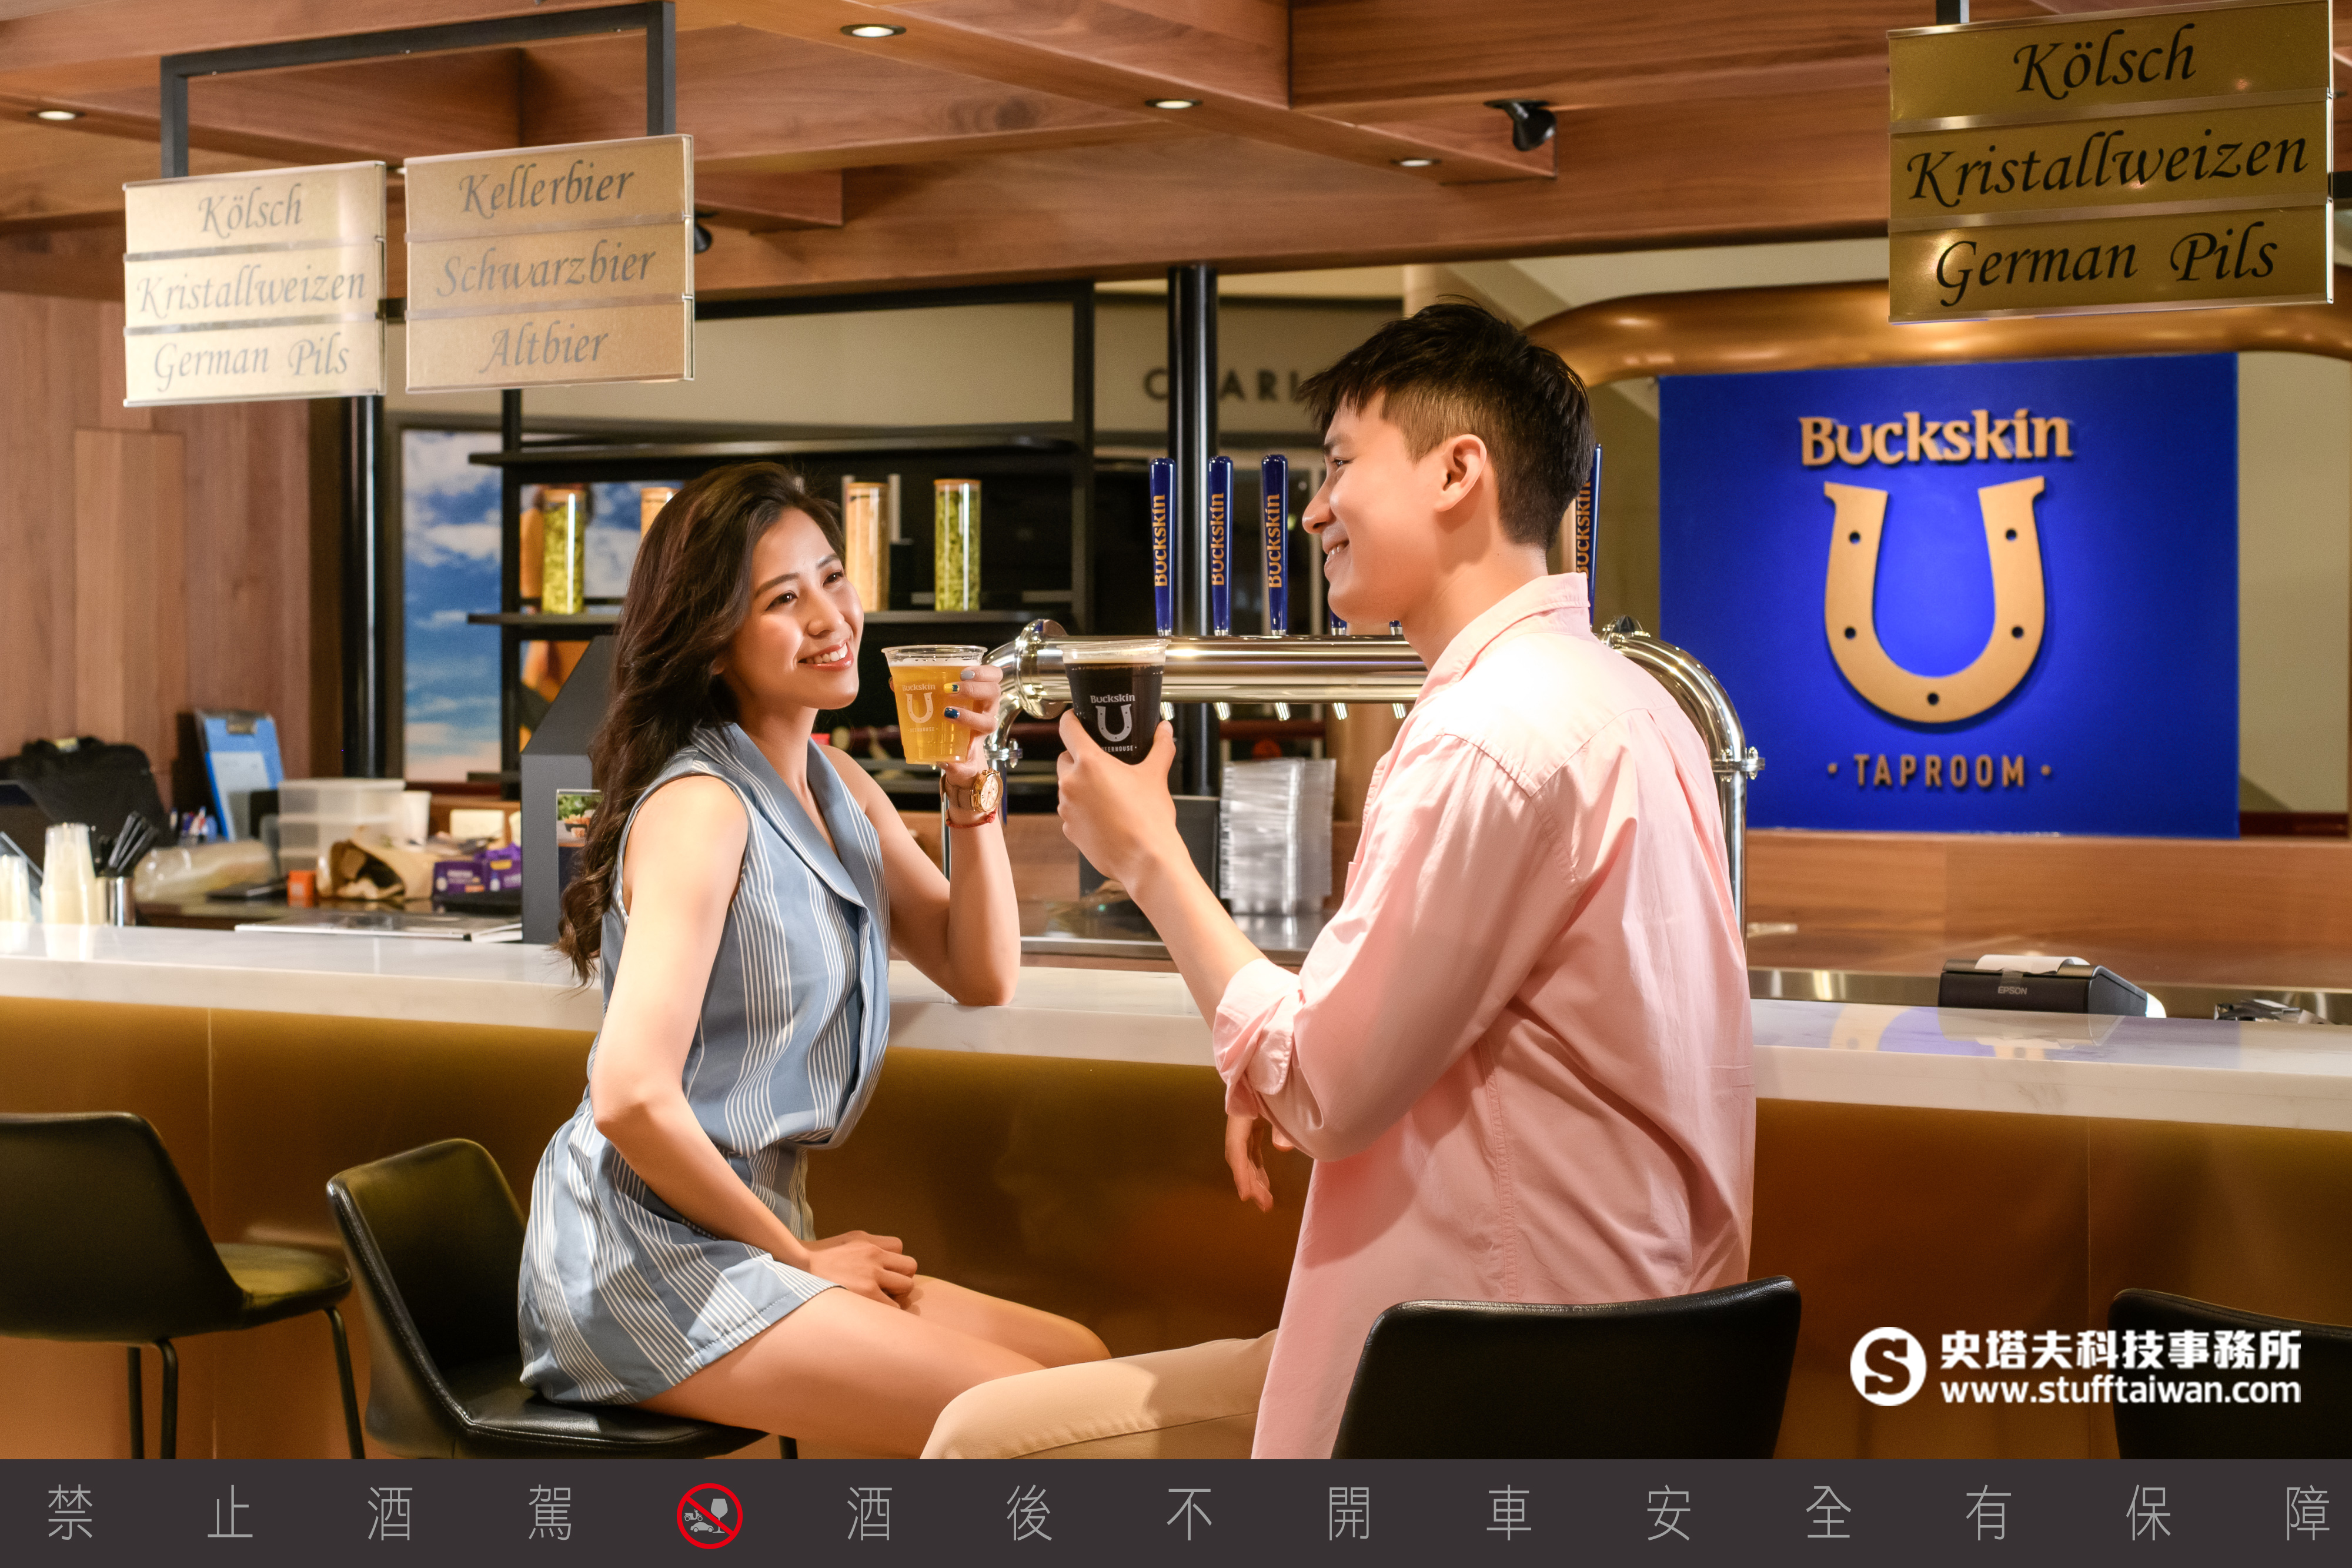
Task: Select "Kölsch" on the silver hanging sign
Action: (x=250, y=209)
